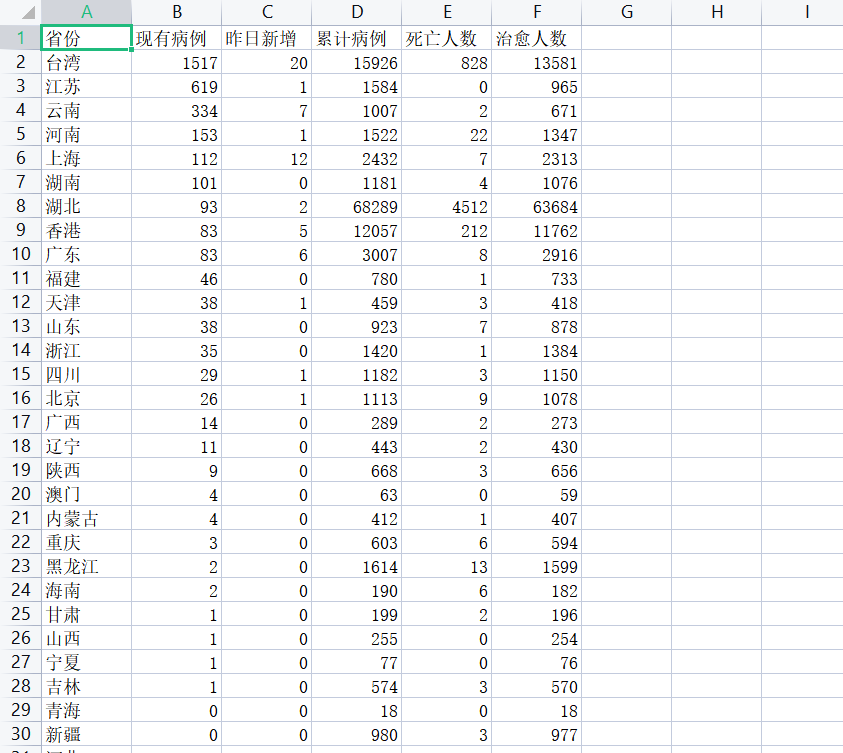This screenshot has width=843, height=753.
Task: Select row 1 header
Action: pyautogui.click(x=20, y=38)
